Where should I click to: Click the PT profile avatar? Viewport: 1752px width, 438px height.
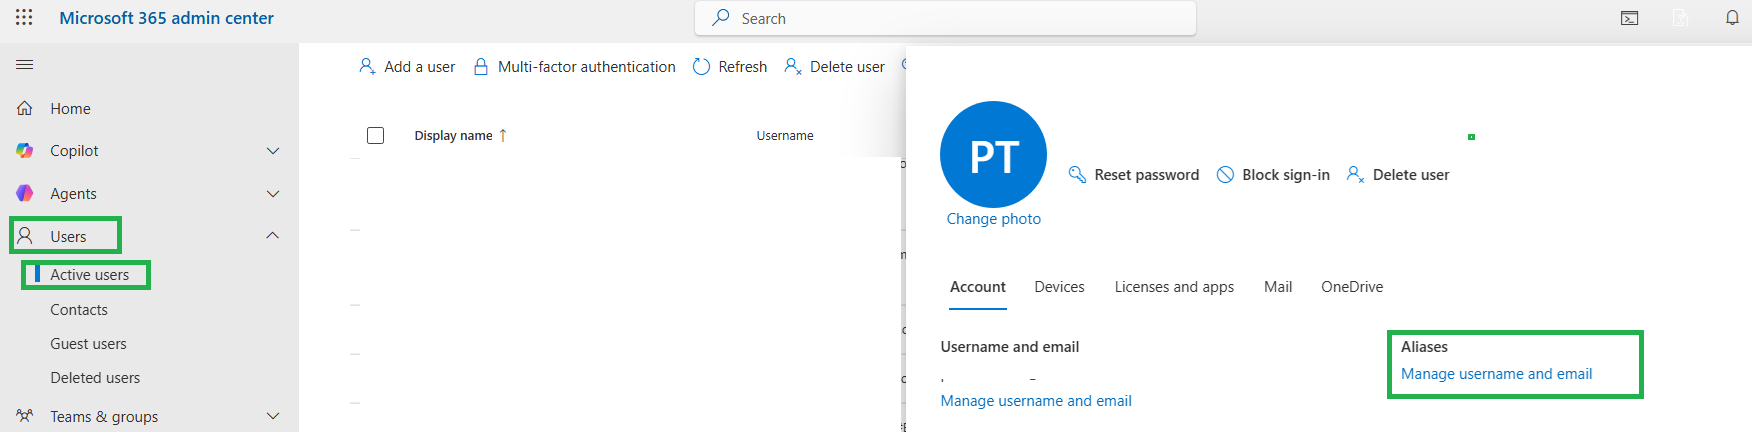[x=993, y=154]
